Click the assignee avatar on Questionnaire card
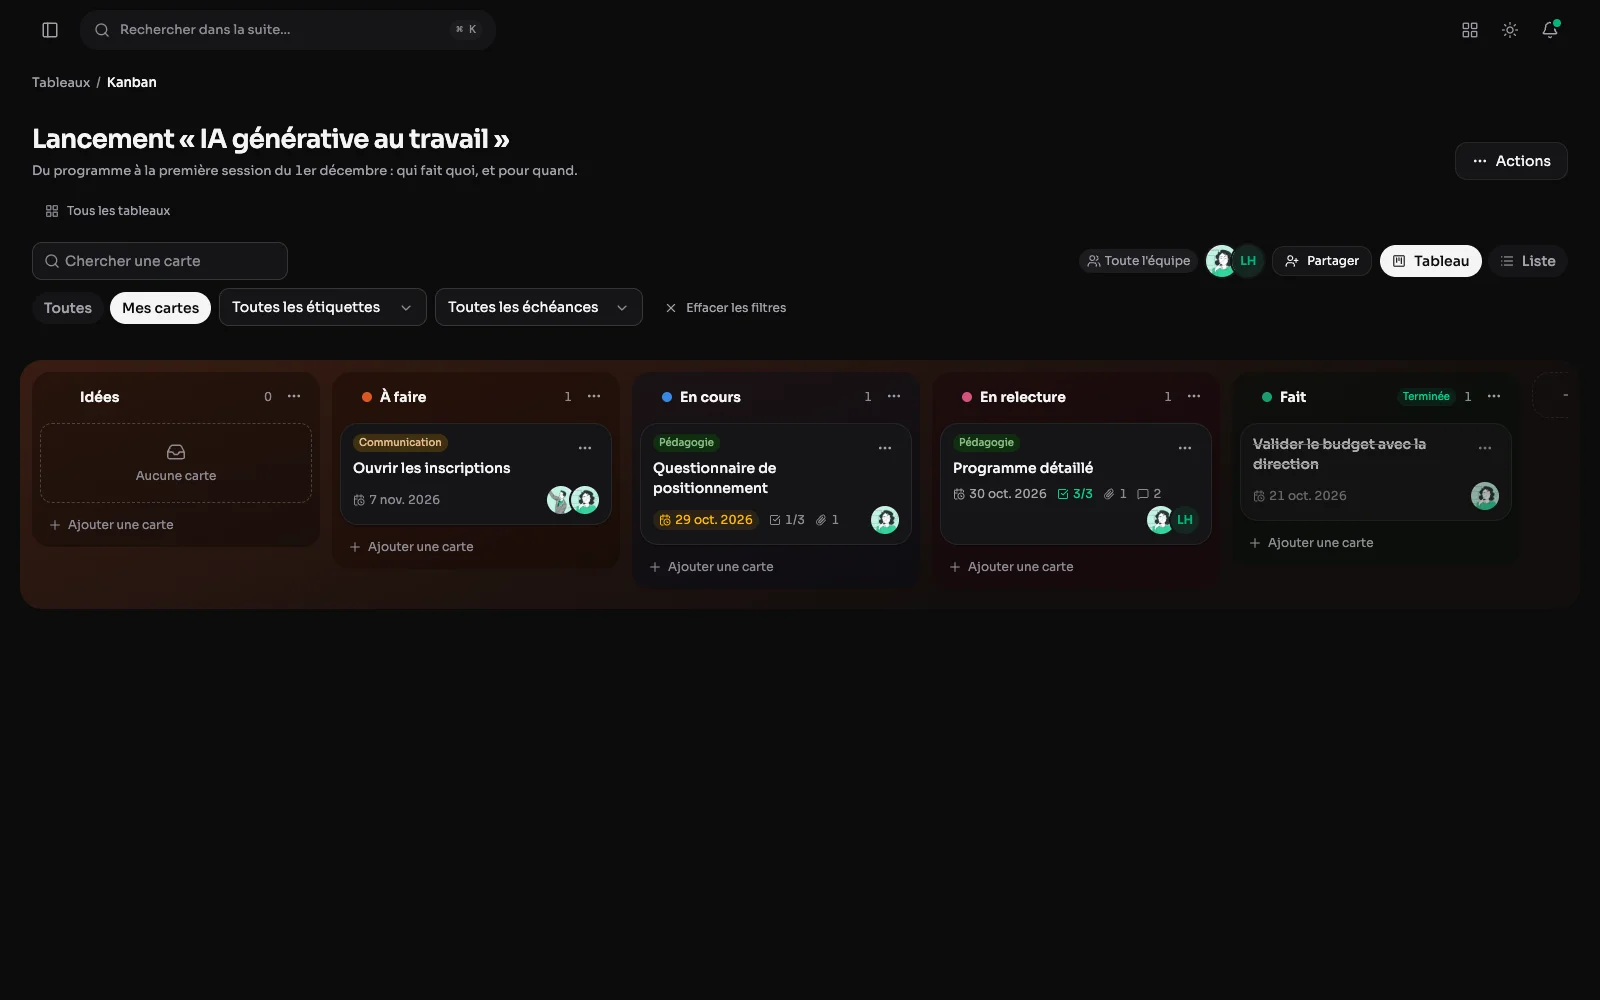Image resolution: width=1600 pixels, height=1000 pixels. click(x=885, y=520)
